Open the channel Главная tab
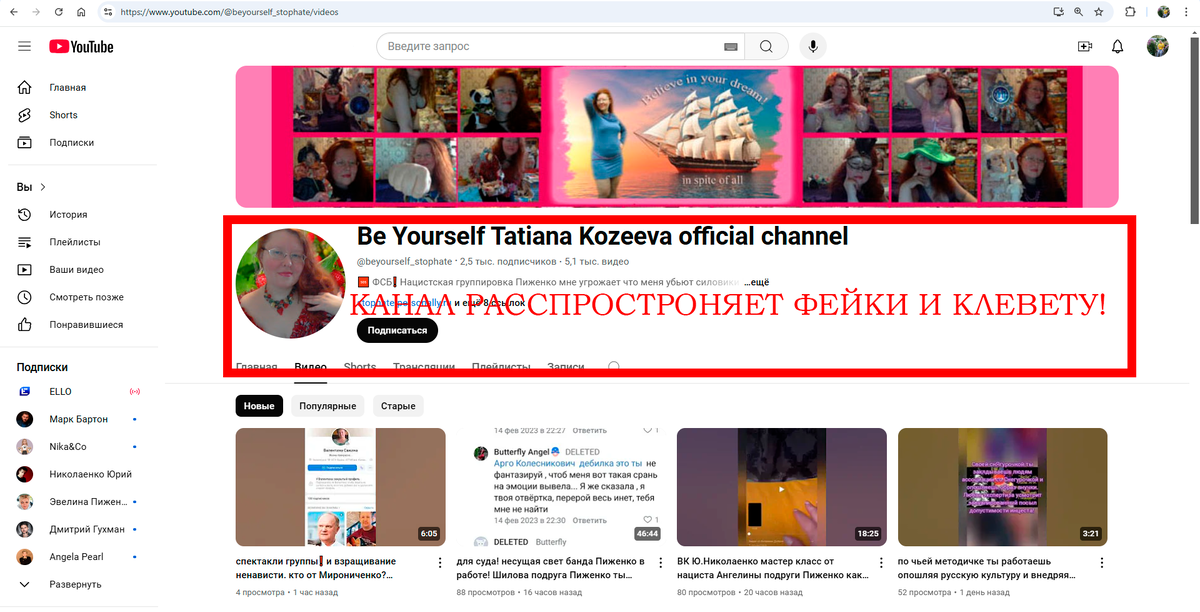The height and width of the screenshot is (612, 1200). tap(256, 367)
